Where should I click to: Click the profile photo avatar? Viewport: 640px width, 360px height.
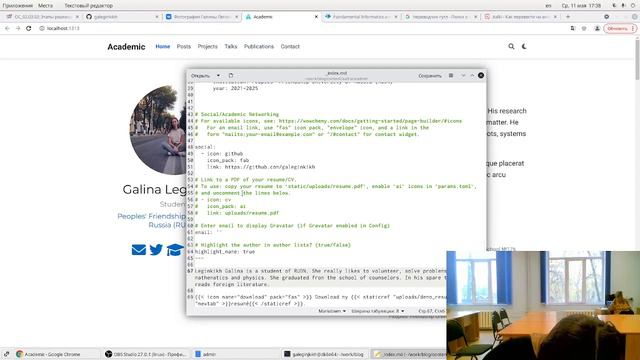tap(158, 130)
